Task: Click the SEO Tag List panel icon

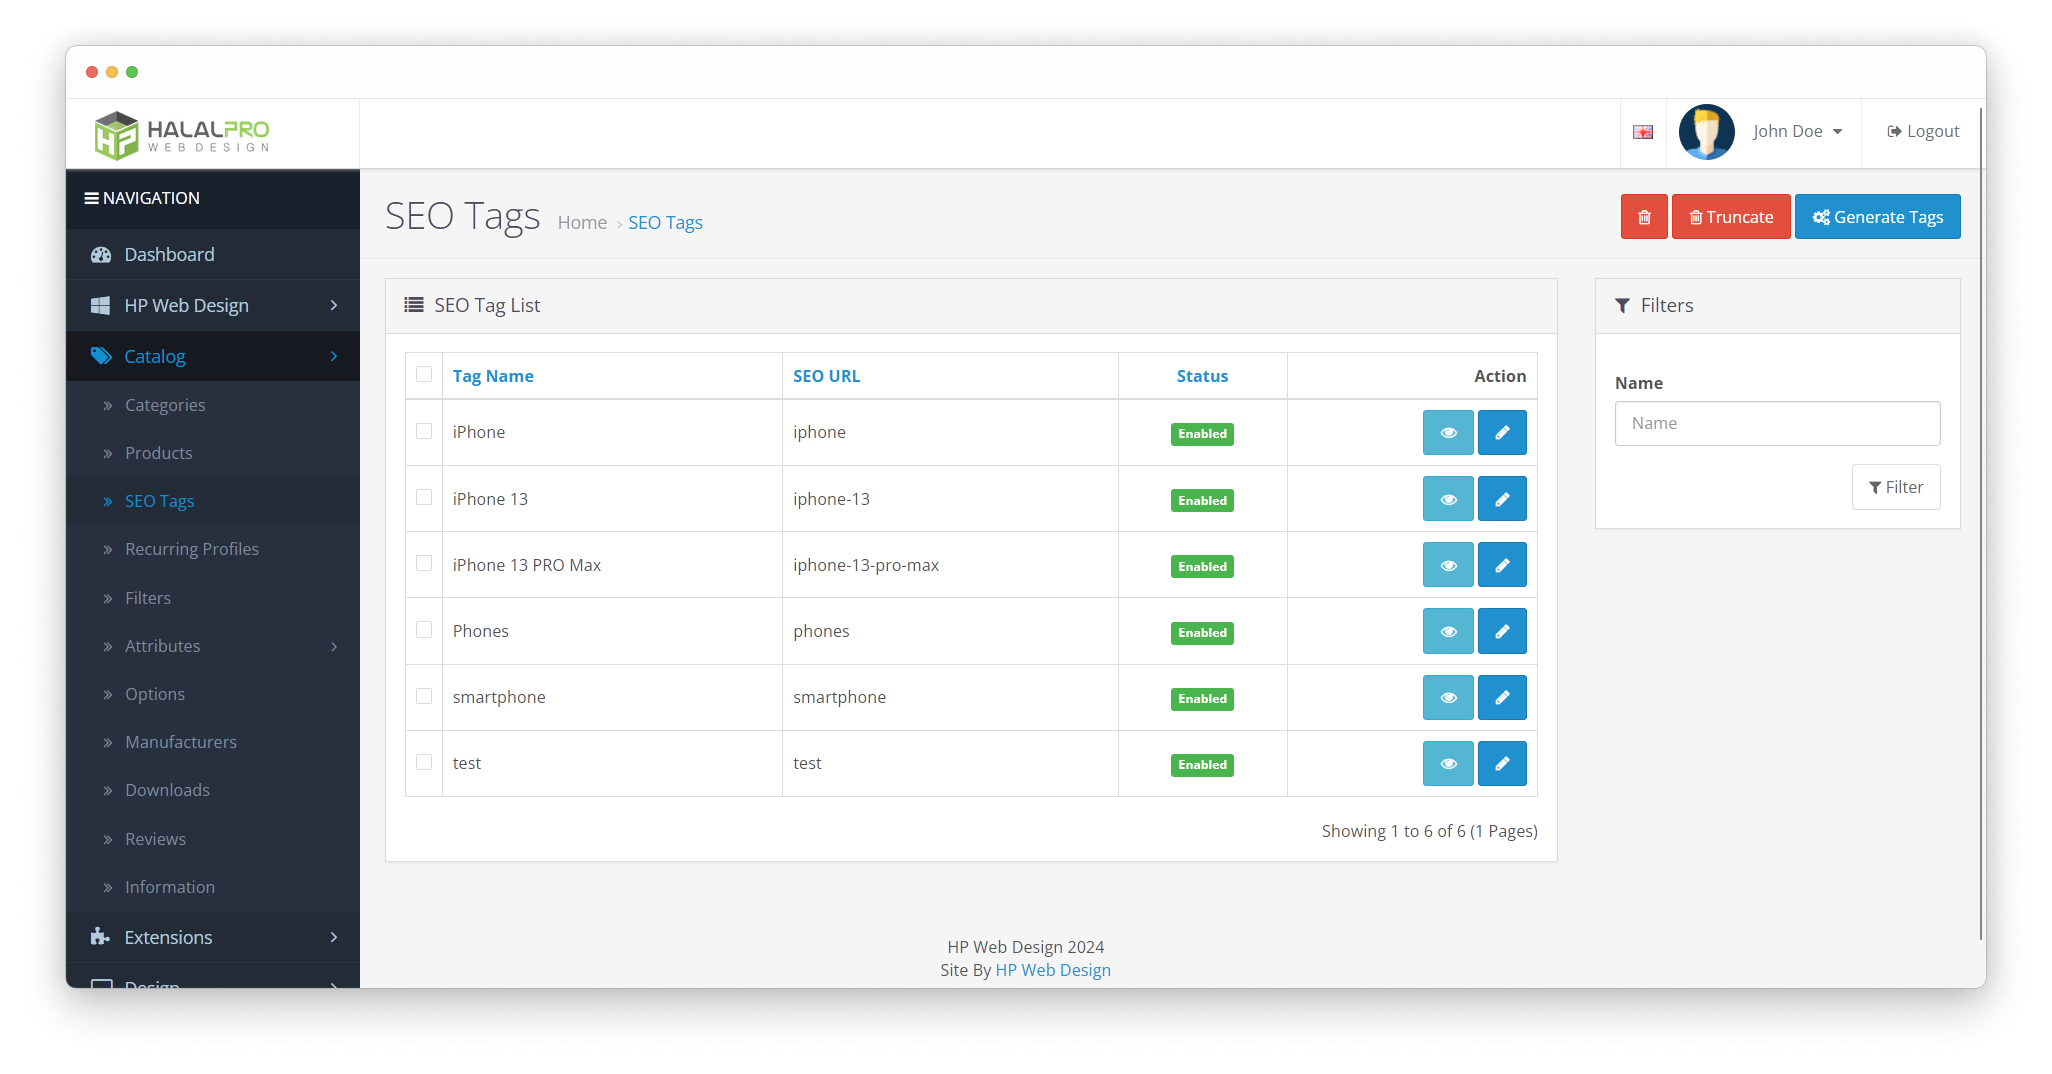Action: (x=414, y=305)
